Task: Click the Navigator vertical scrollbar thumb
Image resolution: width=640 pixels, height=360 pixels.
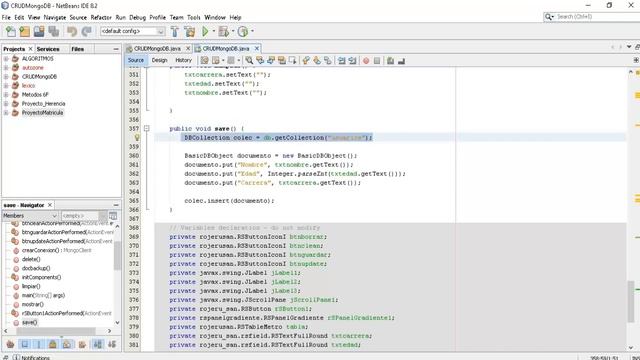Action: tap(117, 256)
